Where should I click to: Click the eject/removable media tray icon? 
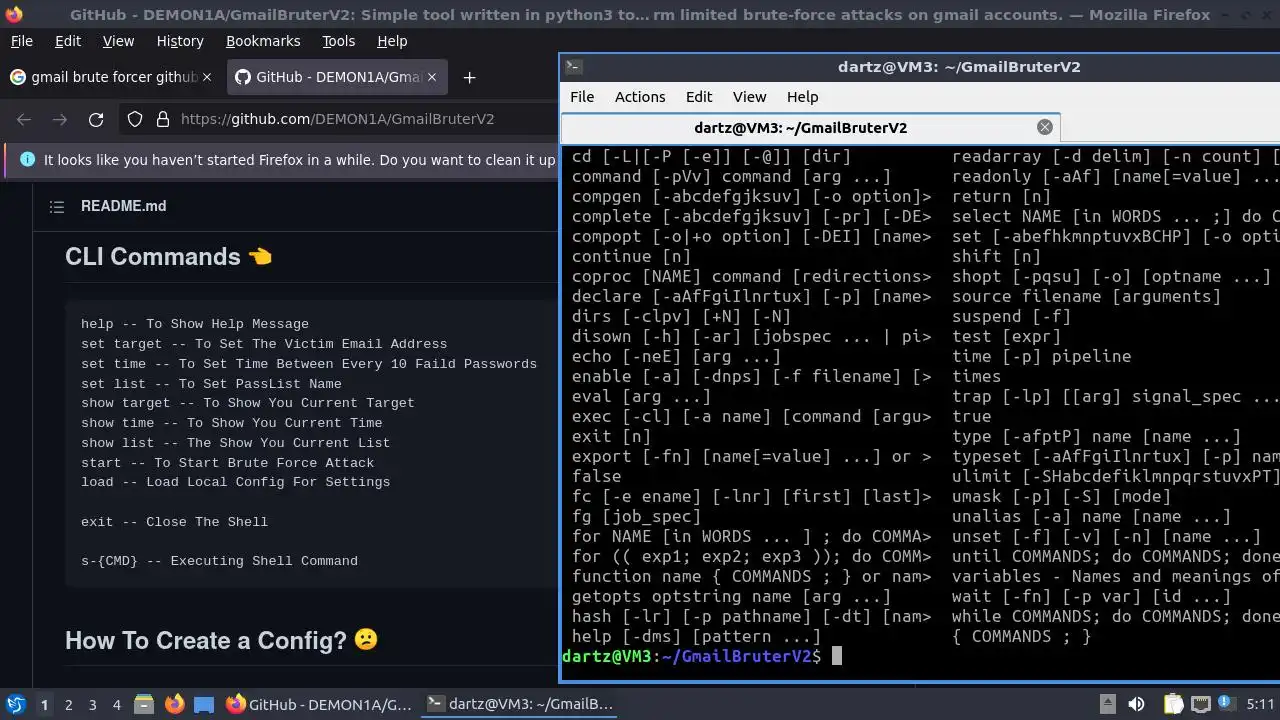coord(1108,704)
